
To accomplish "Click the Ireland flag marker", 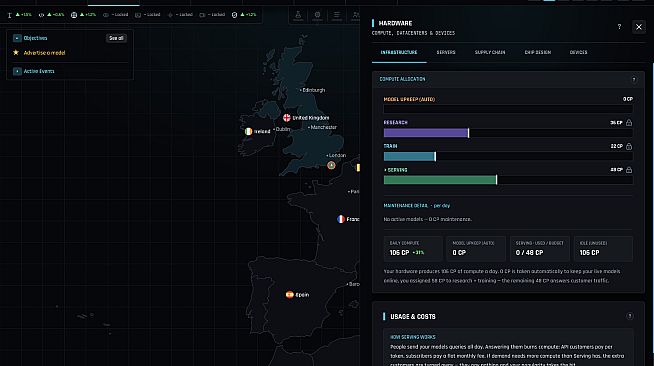I will click(248, 131).
